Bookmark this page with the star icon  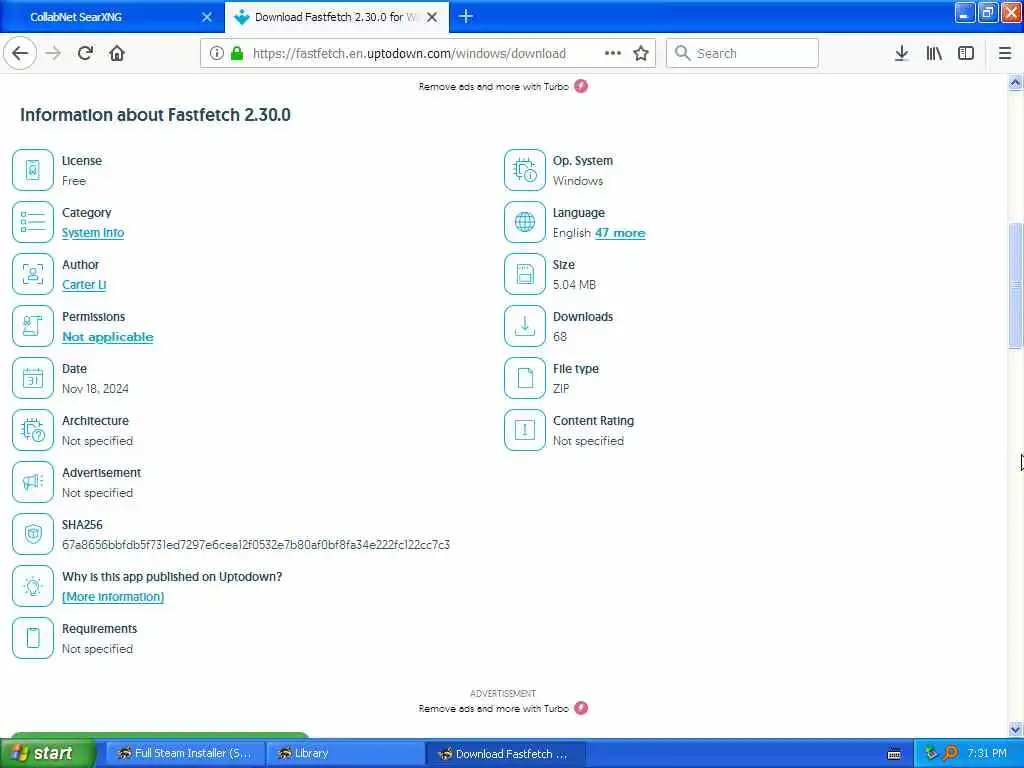pyautogui.click(x=641, y=53)
